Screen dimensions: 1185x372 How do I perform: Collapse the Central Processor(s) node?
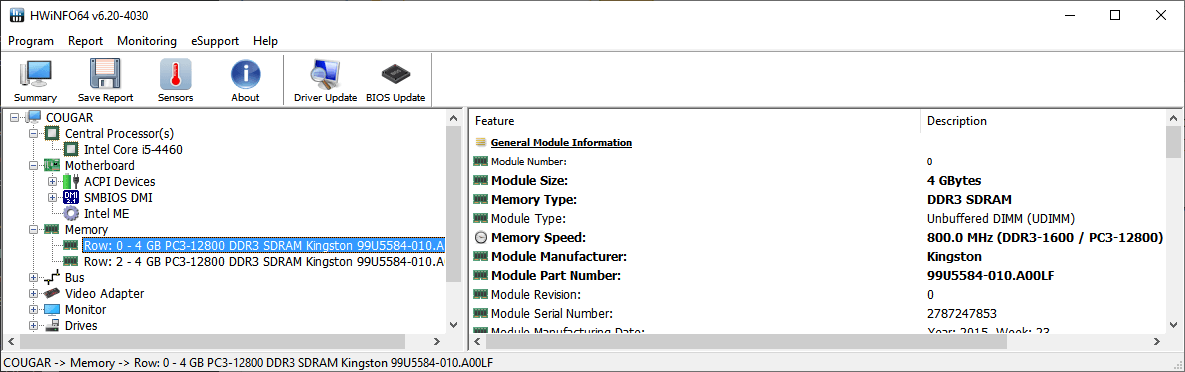coord(33,133)
